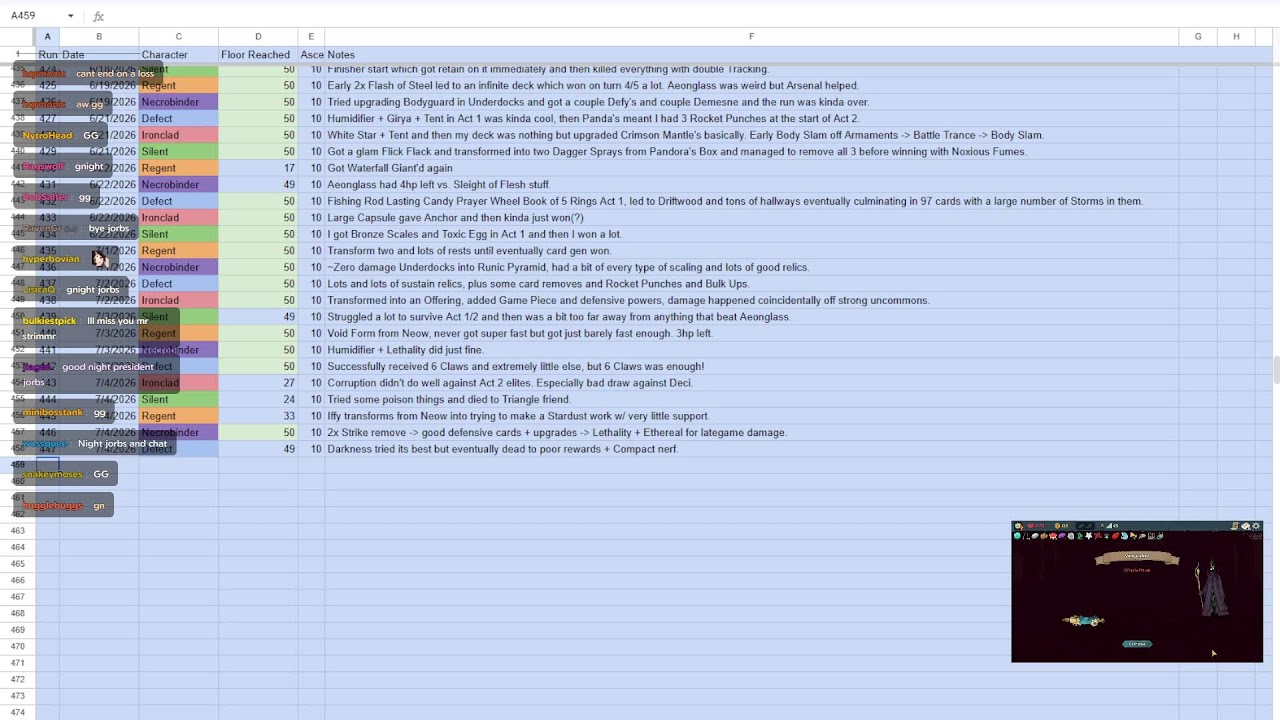Select the cell reference A459 name box
Screen dimensions: 1280x720
click(x=23, y=16)
